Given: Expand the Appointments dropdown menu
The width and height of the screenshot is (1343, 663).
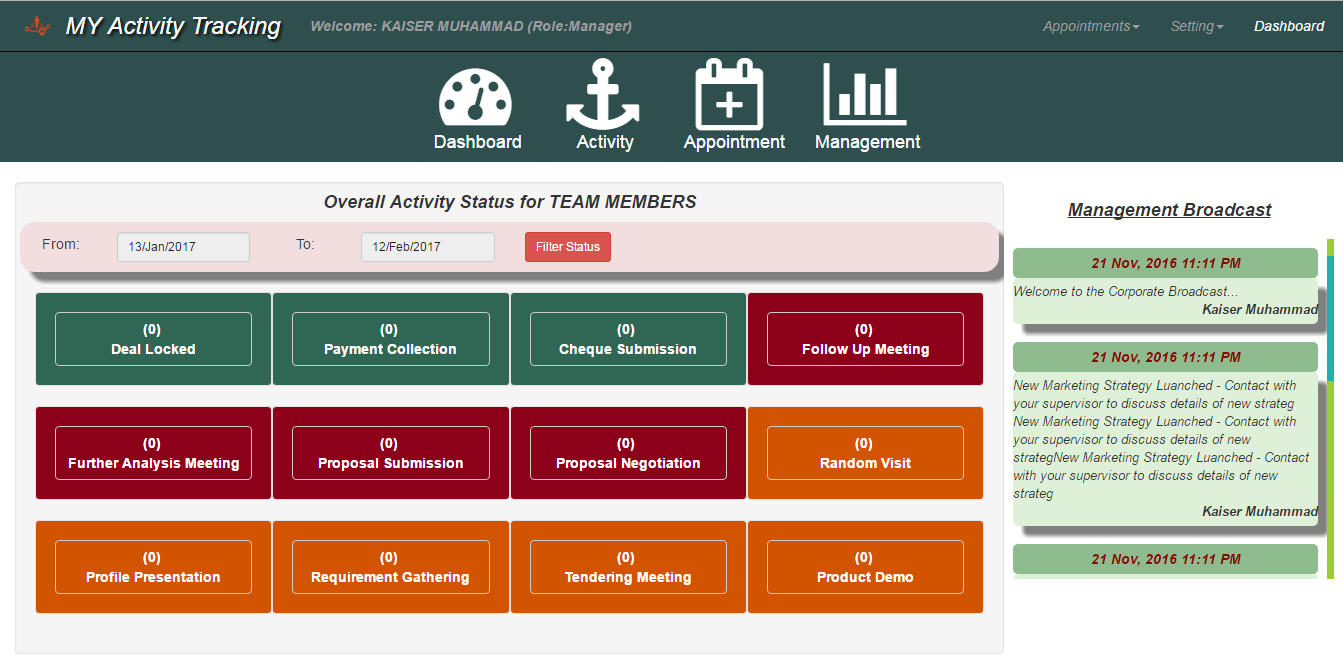Looking at the screenshot, I should (x=1090, y=26).
